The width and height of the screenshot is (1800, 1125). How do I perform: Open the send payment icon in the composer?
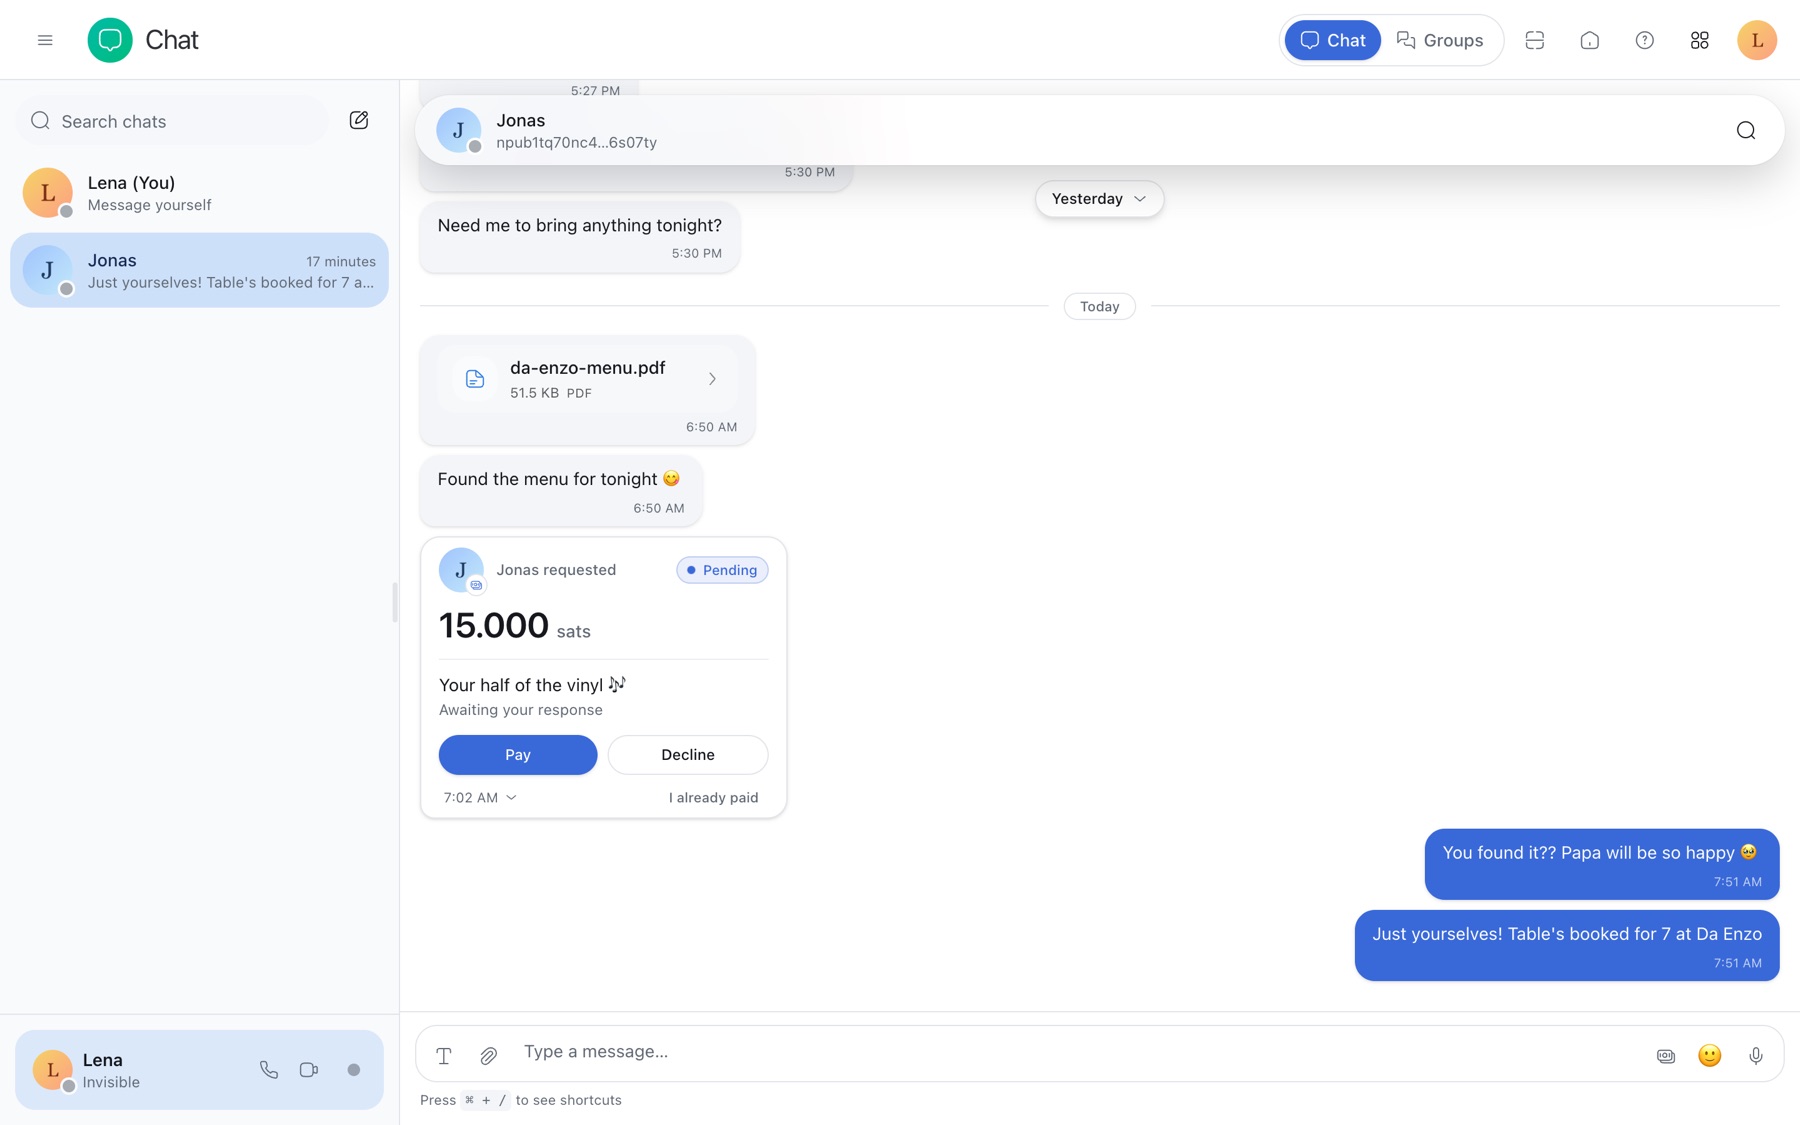(1666, 1056)
